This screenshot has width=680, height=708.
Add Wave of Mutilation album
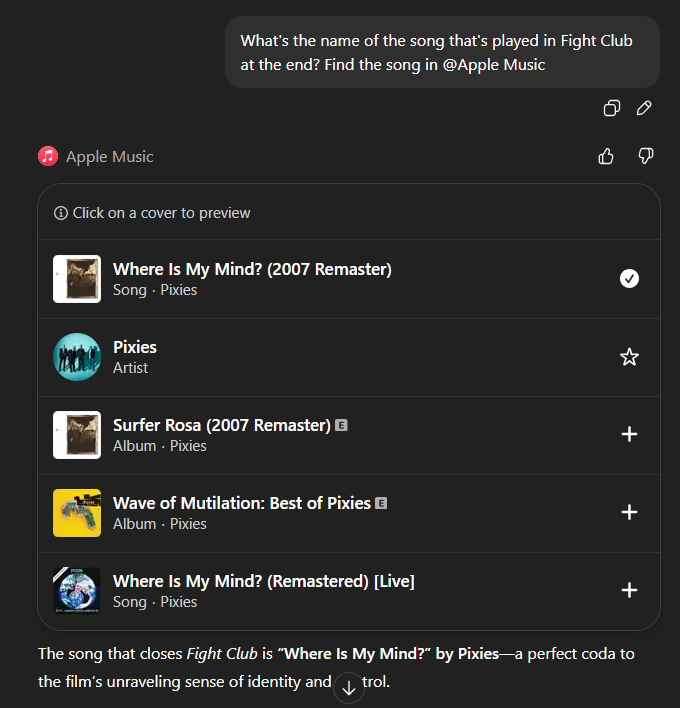[x=629, y=512]
